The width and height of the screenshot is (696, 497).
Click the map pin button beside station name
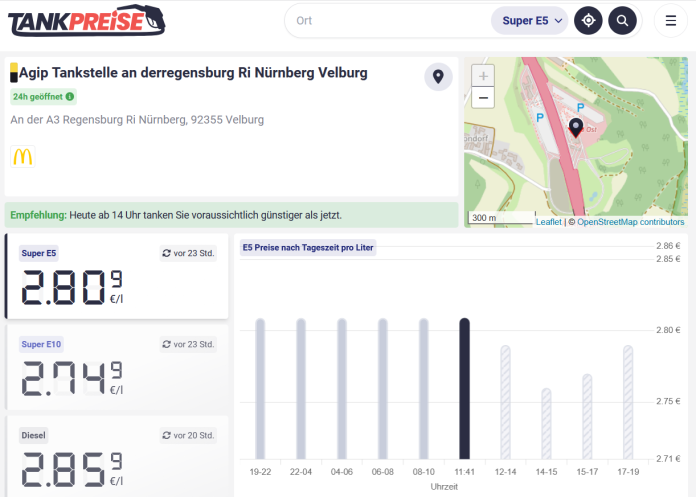(x=438, y=77)
